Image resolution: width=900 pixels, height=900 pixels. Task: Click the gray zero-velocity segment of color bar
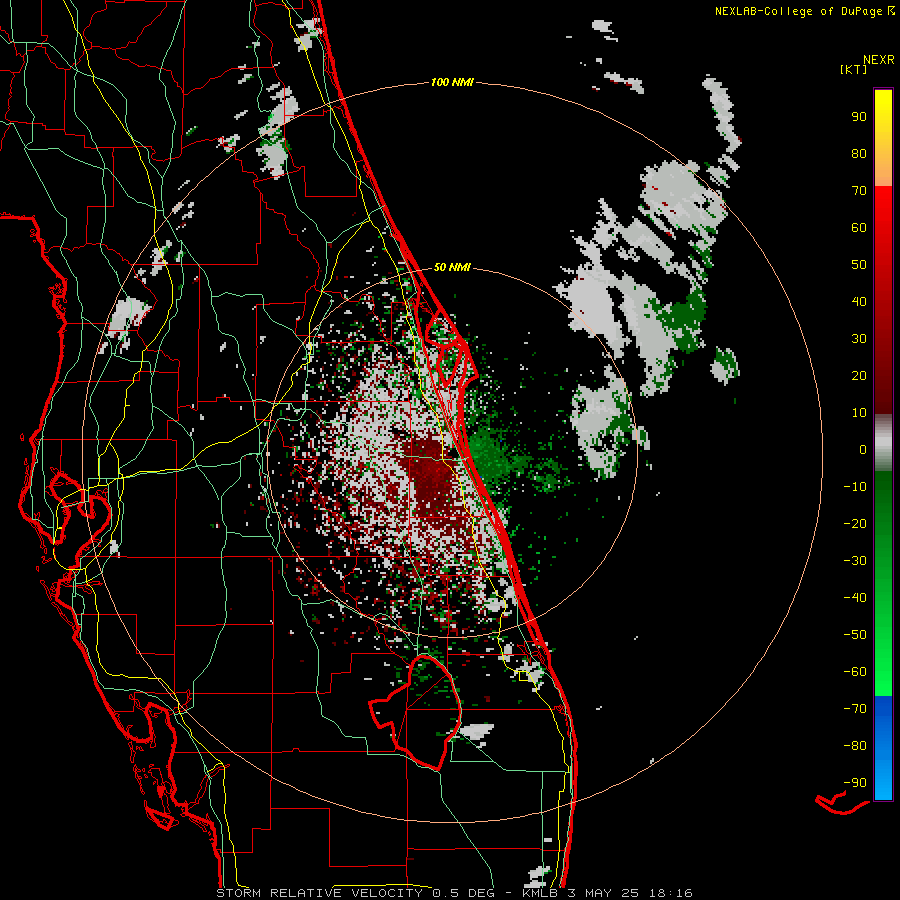(883, 443)
